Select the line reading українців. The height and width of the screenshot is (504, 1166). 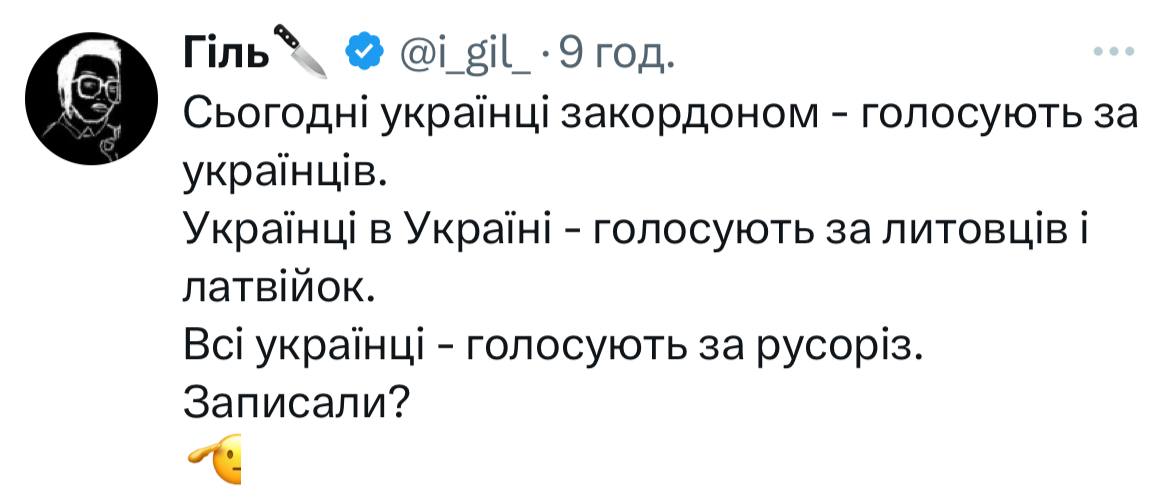(286, 173)
